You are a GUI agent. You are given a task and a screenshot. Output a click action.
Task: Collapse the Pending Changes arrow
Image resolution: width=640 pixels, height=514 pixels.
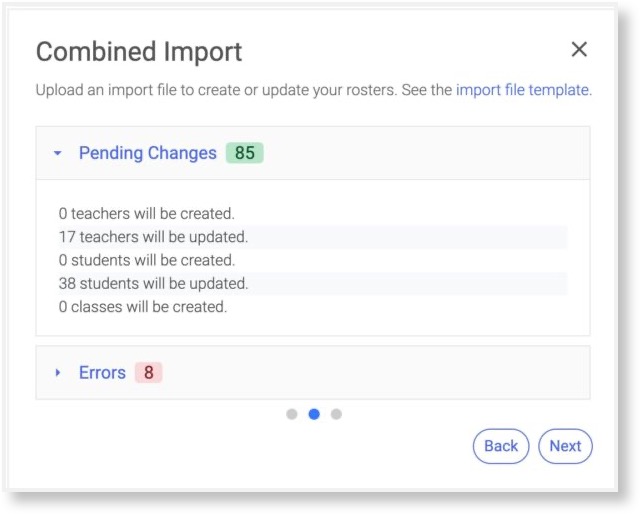[58, 154]
